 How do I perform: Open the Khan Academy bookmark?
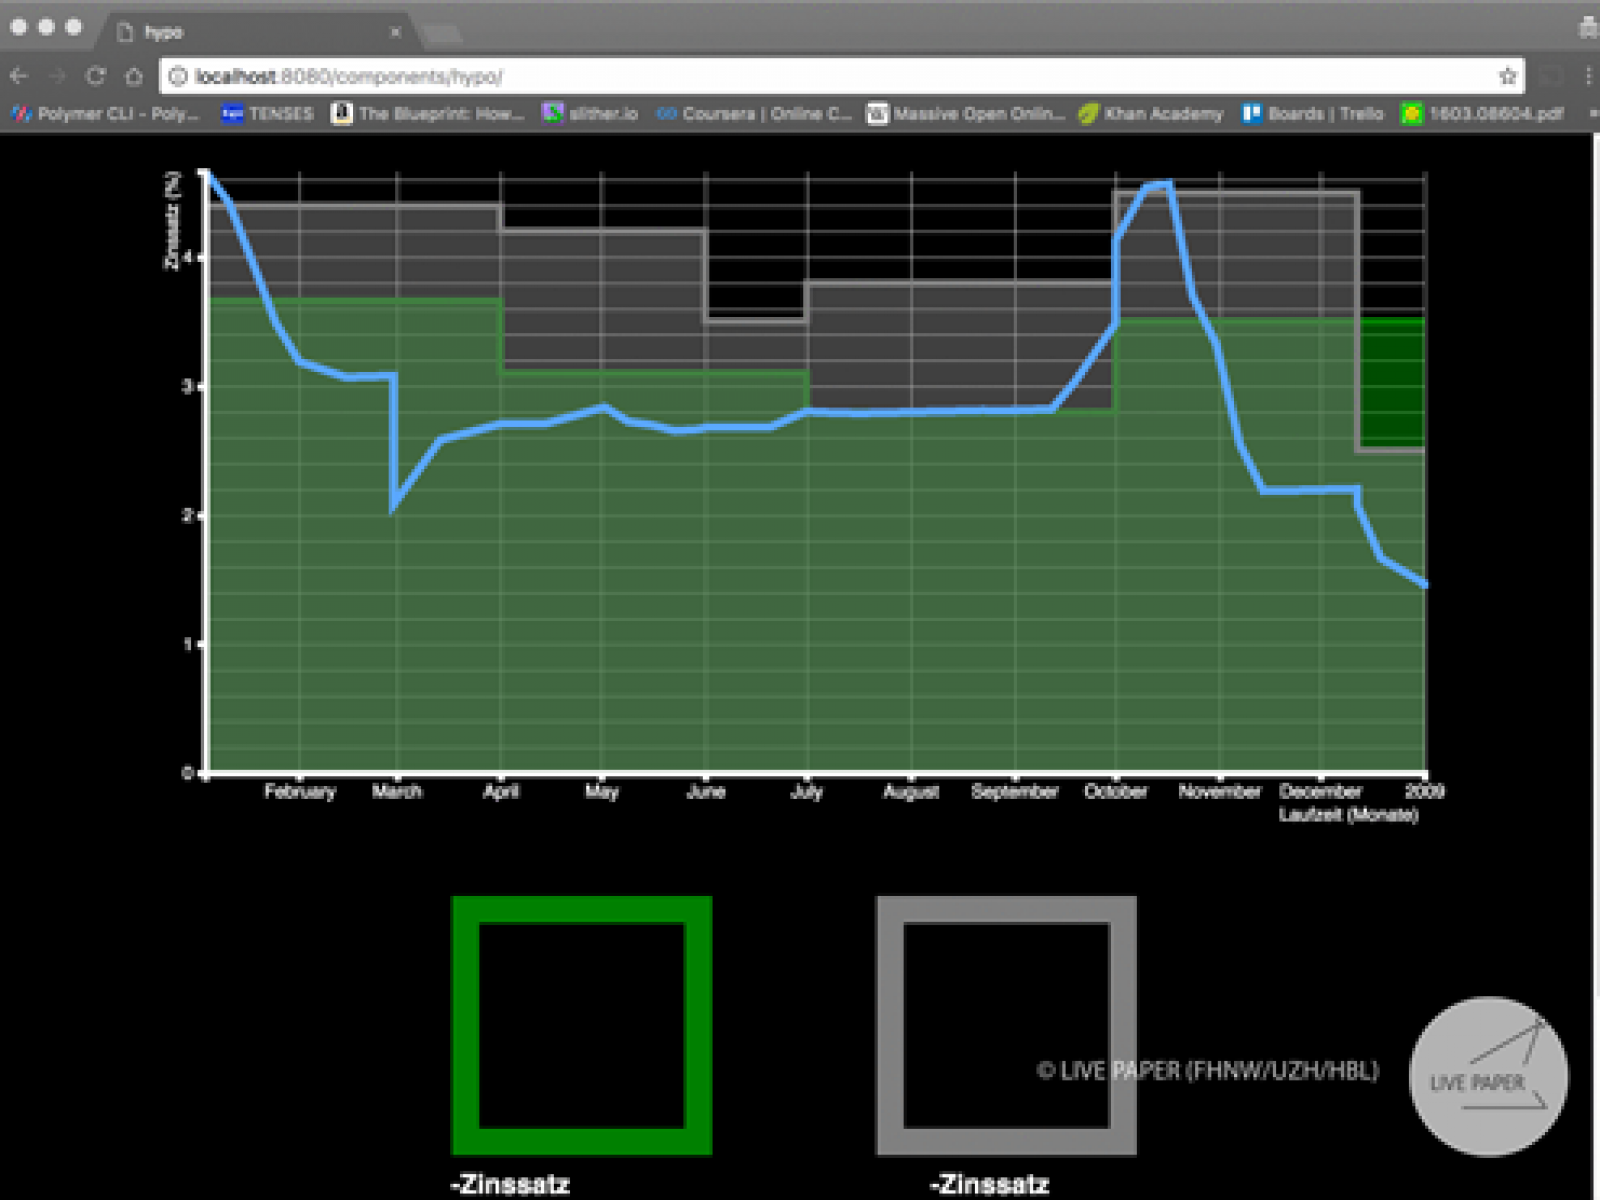coord(1151,114)
